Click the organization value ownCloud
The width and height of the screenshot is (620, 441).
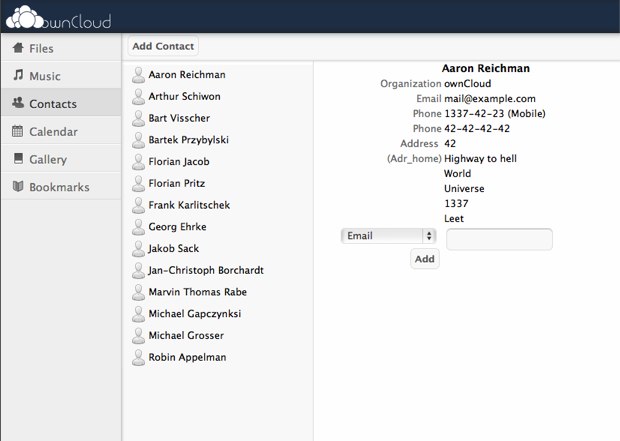(467, 84)
